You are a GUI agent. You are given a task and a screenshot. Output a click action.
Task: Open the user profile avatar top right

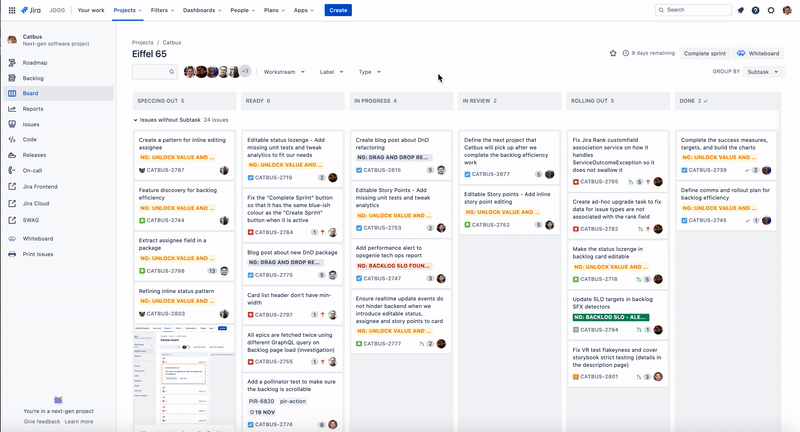(x=787, y=10)
